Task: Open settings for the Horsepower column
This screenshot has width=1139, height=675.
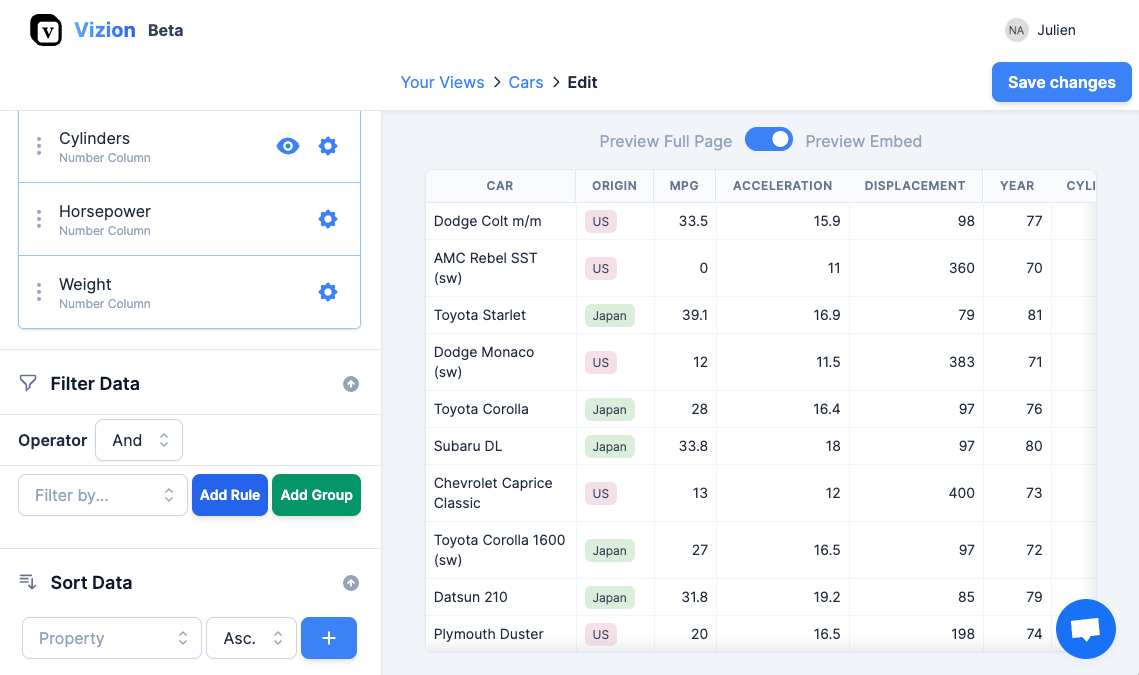Action: click(327, 219)
